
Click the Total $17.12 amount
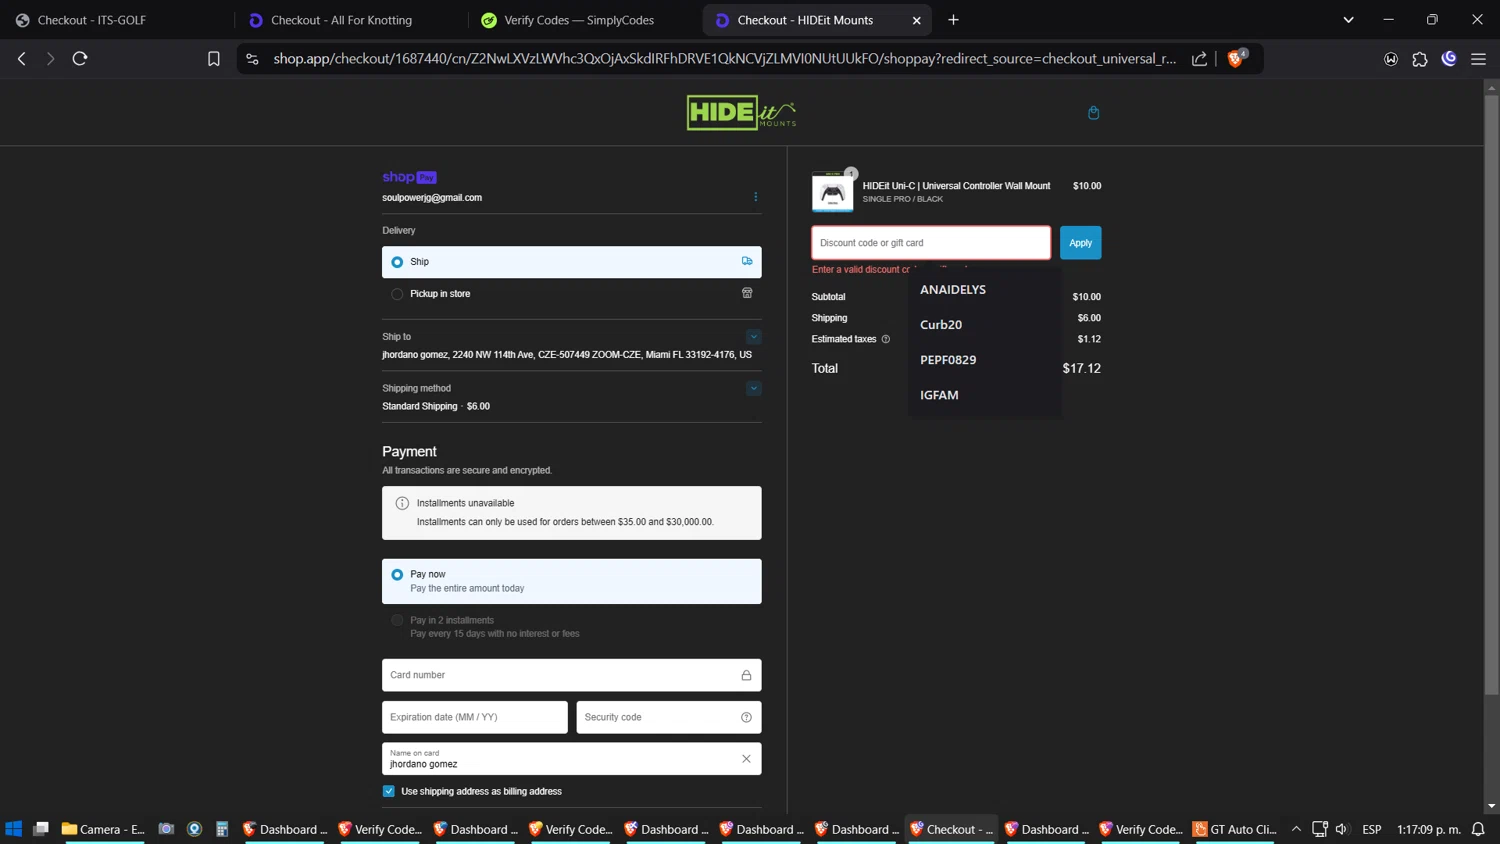pos(1081,369)
